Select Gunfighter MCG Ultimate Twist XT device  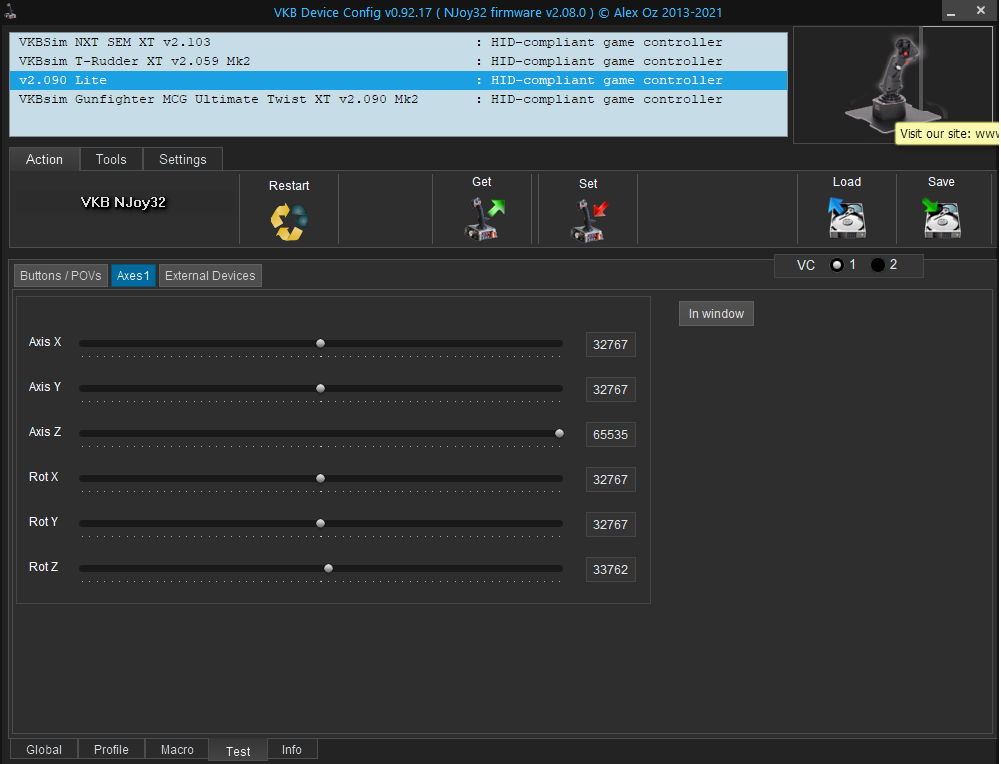pos(398,100)
